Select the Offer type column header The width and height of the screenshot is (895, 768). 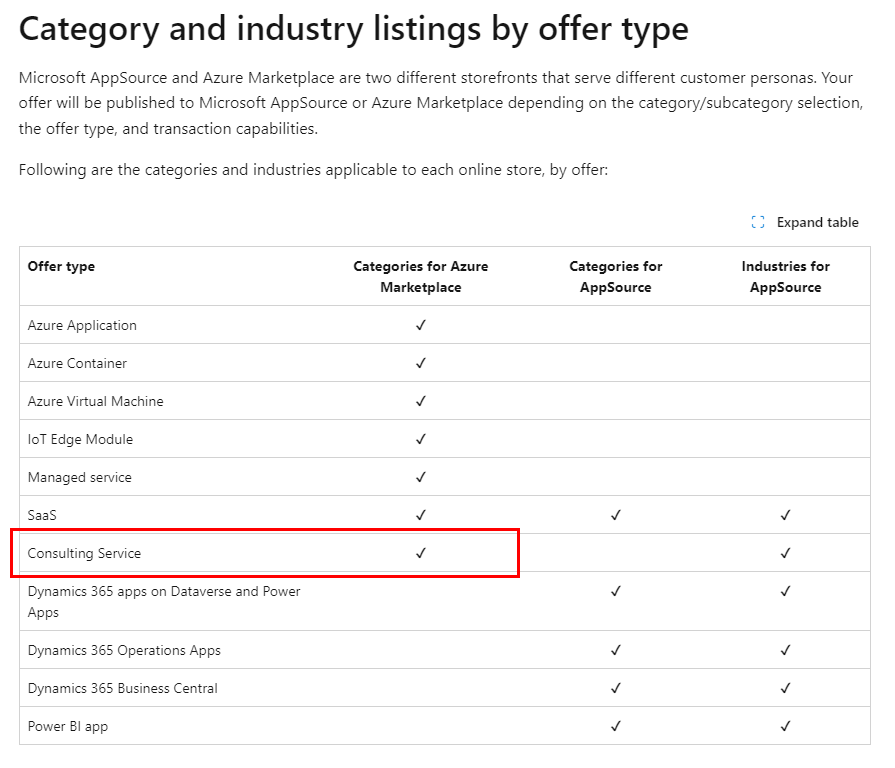[61, 266]
